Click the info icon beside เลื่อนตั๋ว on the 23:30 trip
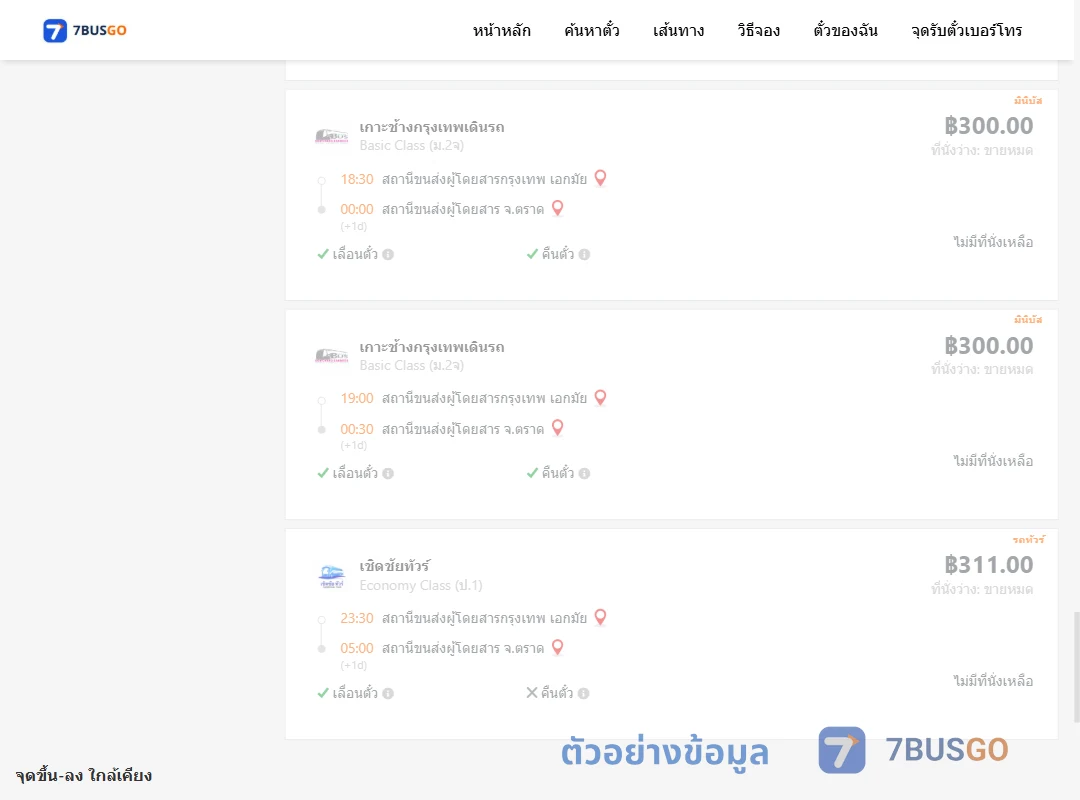Viewport: 1080px width, 800px height. point(388,693)
